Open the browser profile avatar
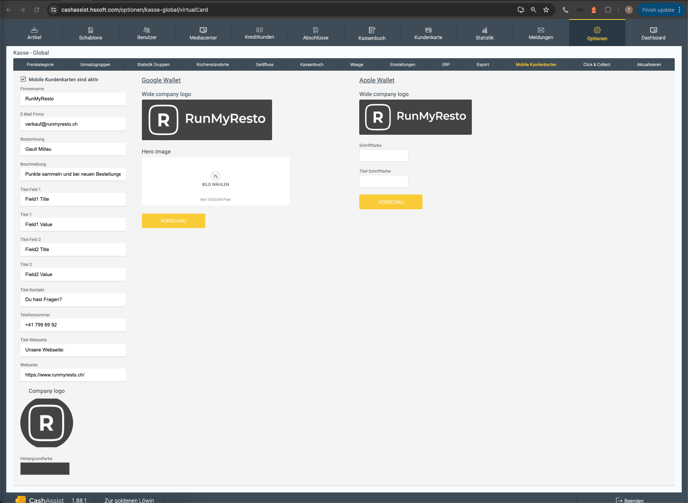688x503 pixels. point(629,10)
